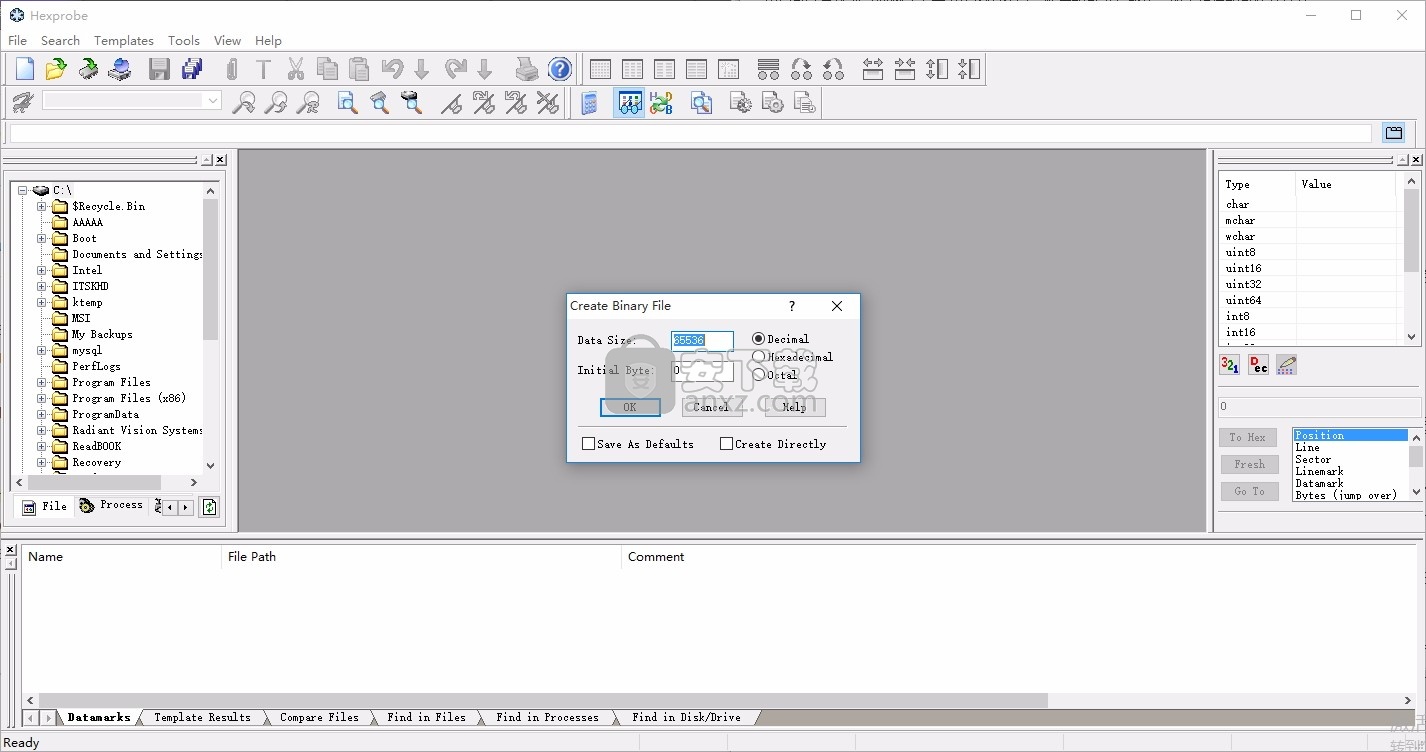Click the Open file folder icon
The image size is (1426, 752).
click(x=56, y=69)
